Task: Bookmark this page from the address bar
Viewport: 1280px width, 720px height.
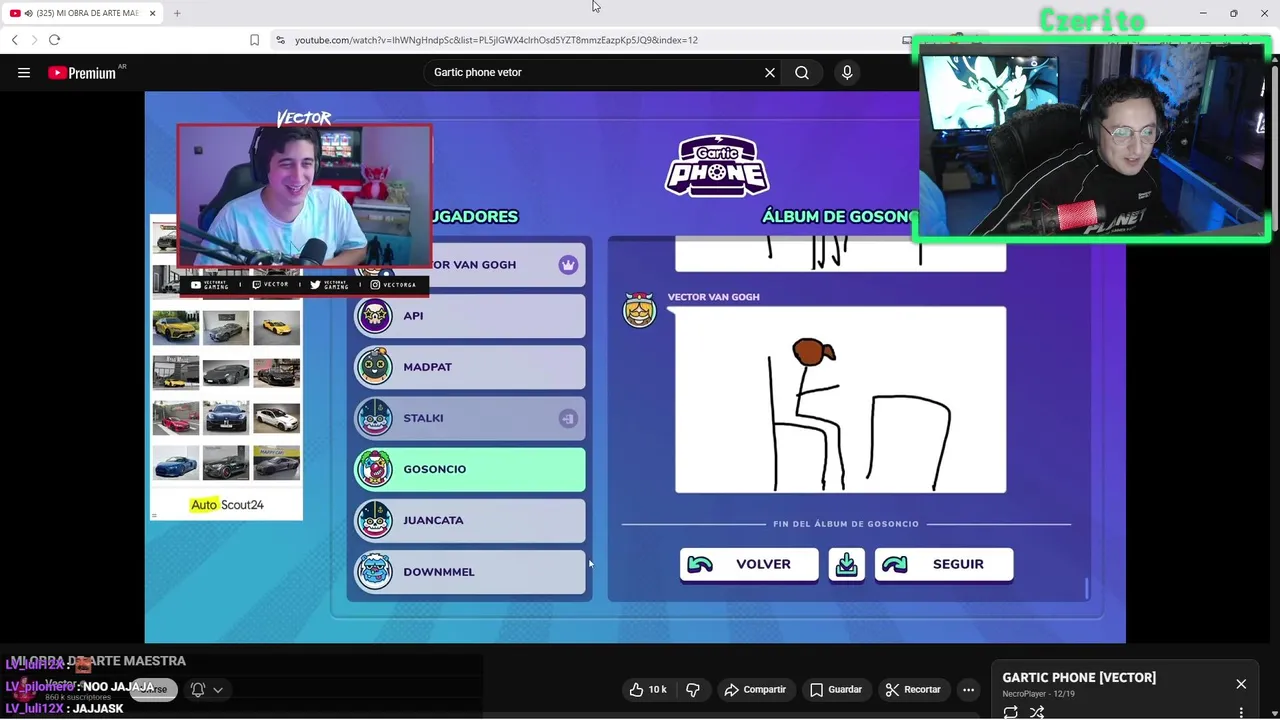Action: [x=254, y=40]
